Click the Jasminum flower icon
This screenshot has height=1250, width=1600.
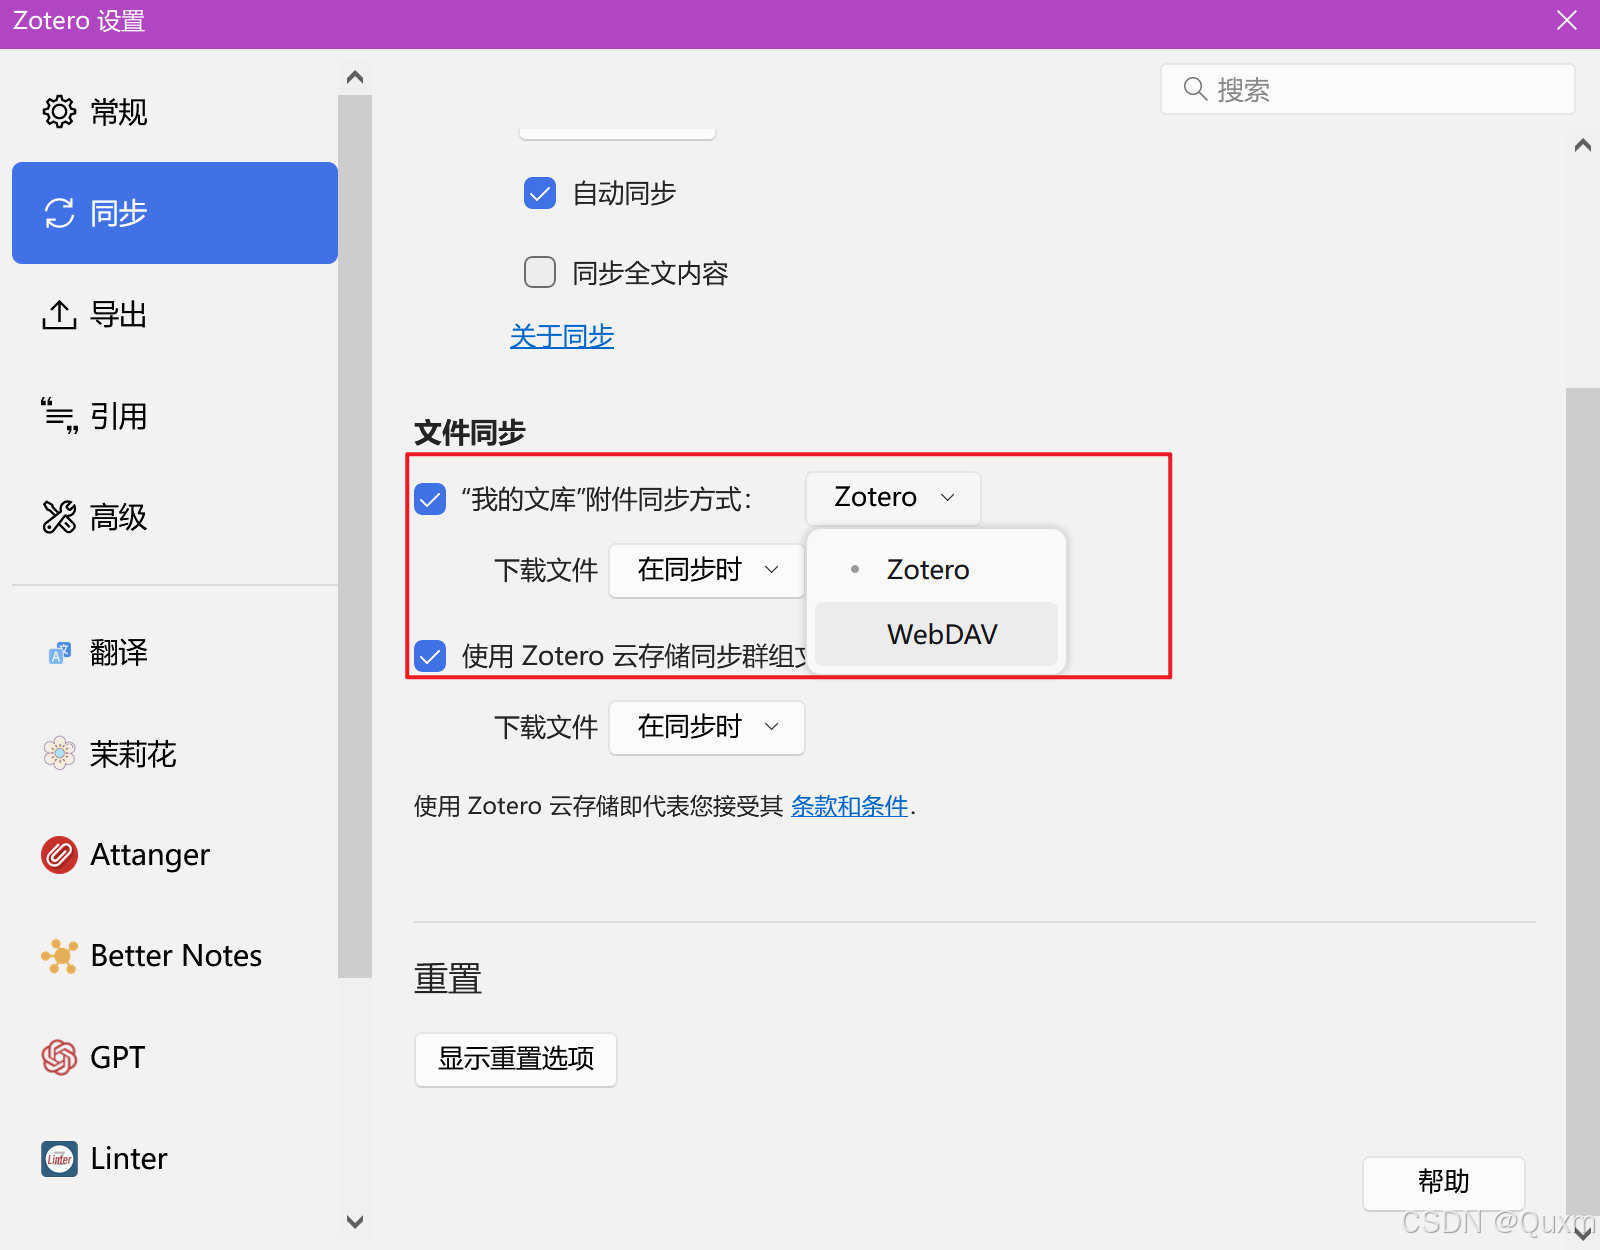click(59, 753)
